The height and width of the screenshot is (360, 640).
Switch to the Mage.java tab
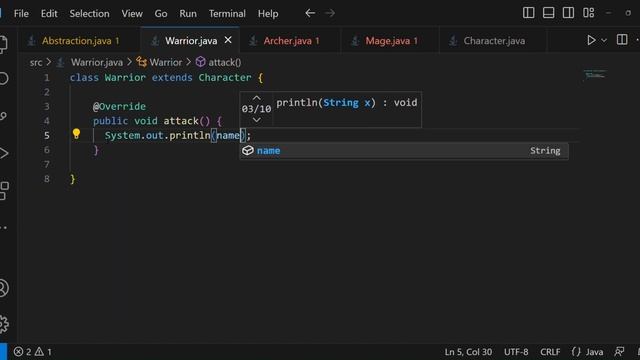pos(391,41)
